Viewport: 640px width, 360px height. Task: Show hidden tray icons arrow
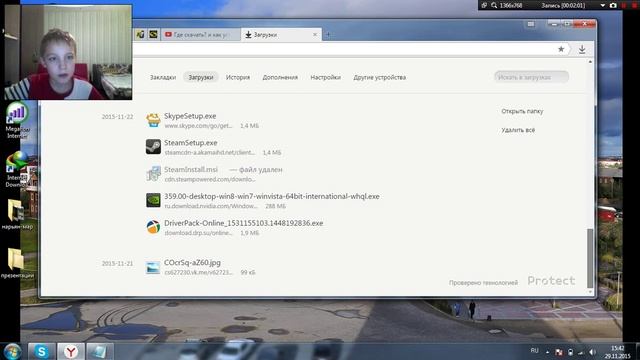[x=547, y=352]
